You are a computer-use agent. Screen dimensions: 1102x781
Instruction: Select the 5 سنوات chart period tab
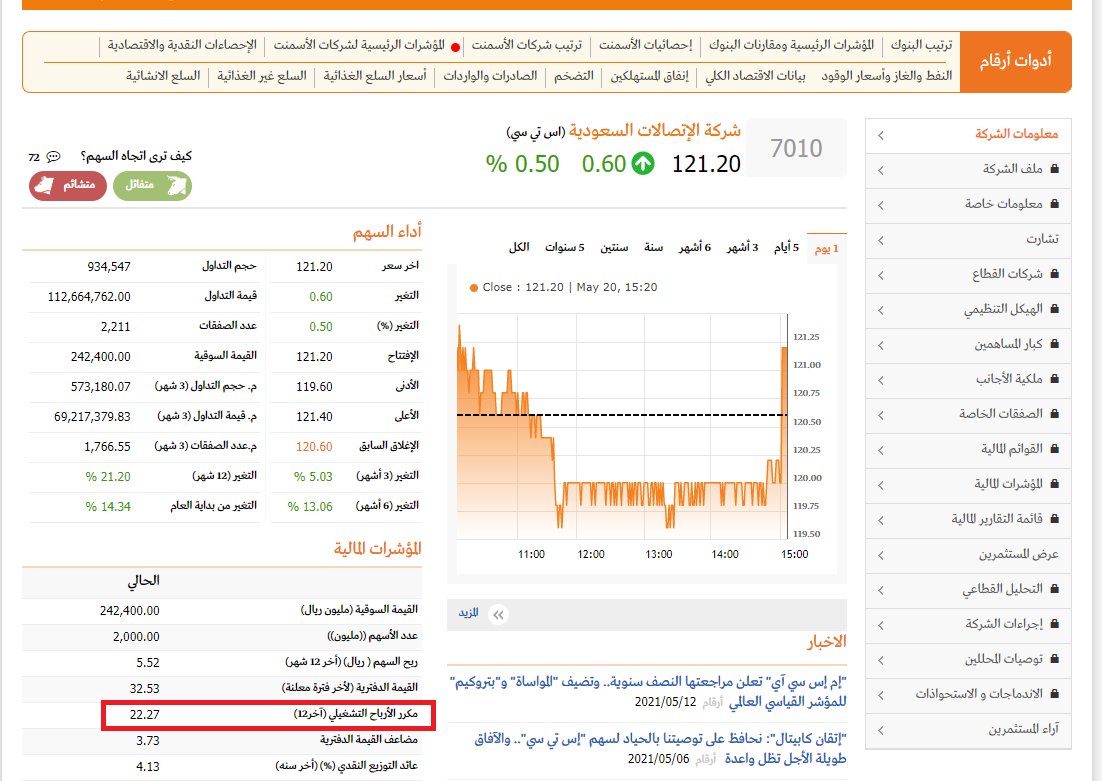point(564,247)
